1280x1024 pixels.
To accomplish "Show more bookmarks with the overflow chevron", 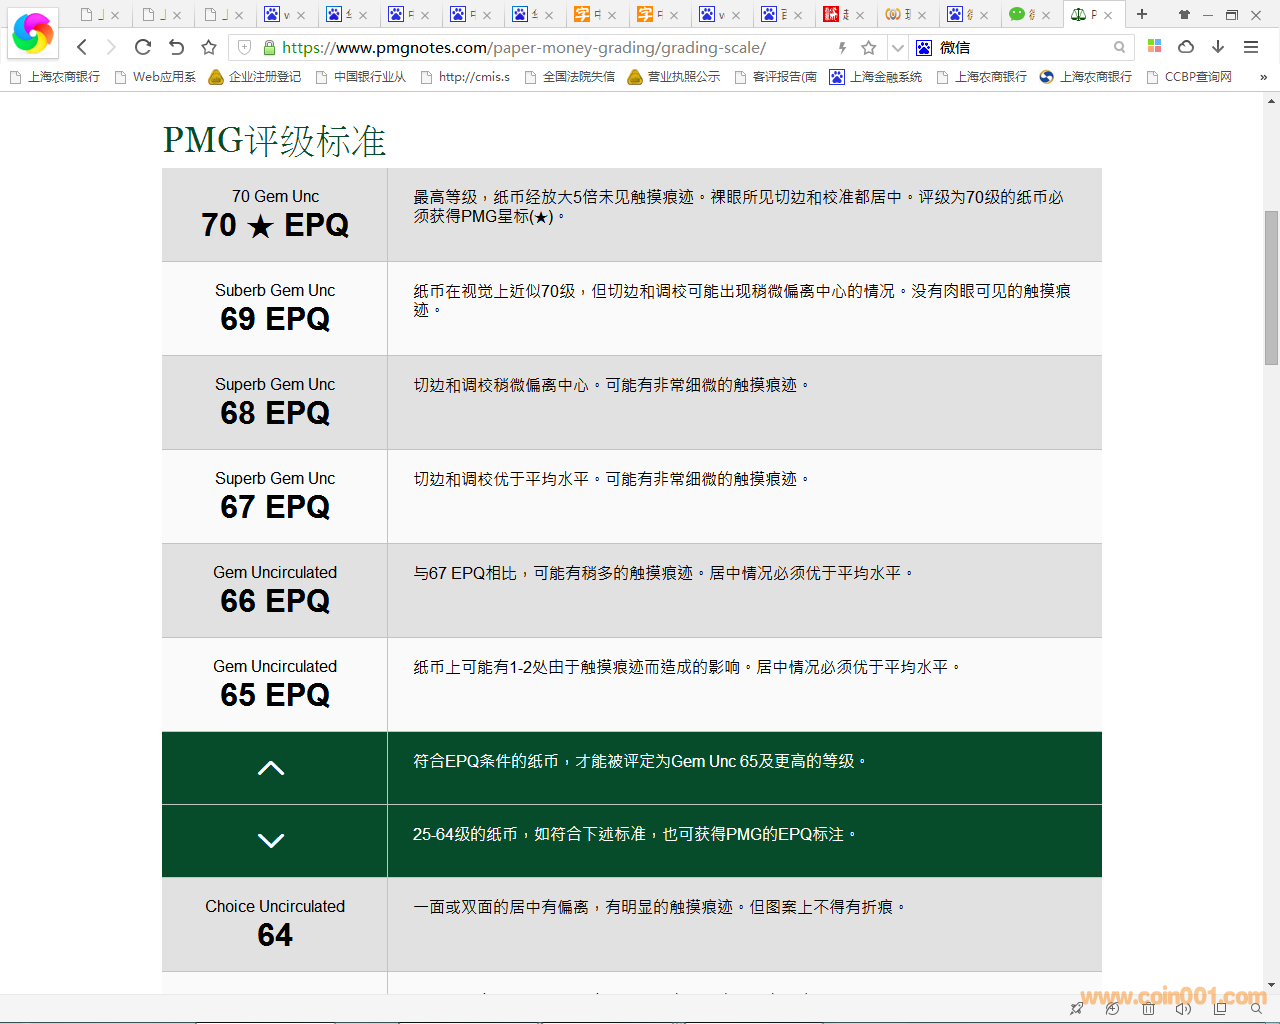I will [1263, 77].
